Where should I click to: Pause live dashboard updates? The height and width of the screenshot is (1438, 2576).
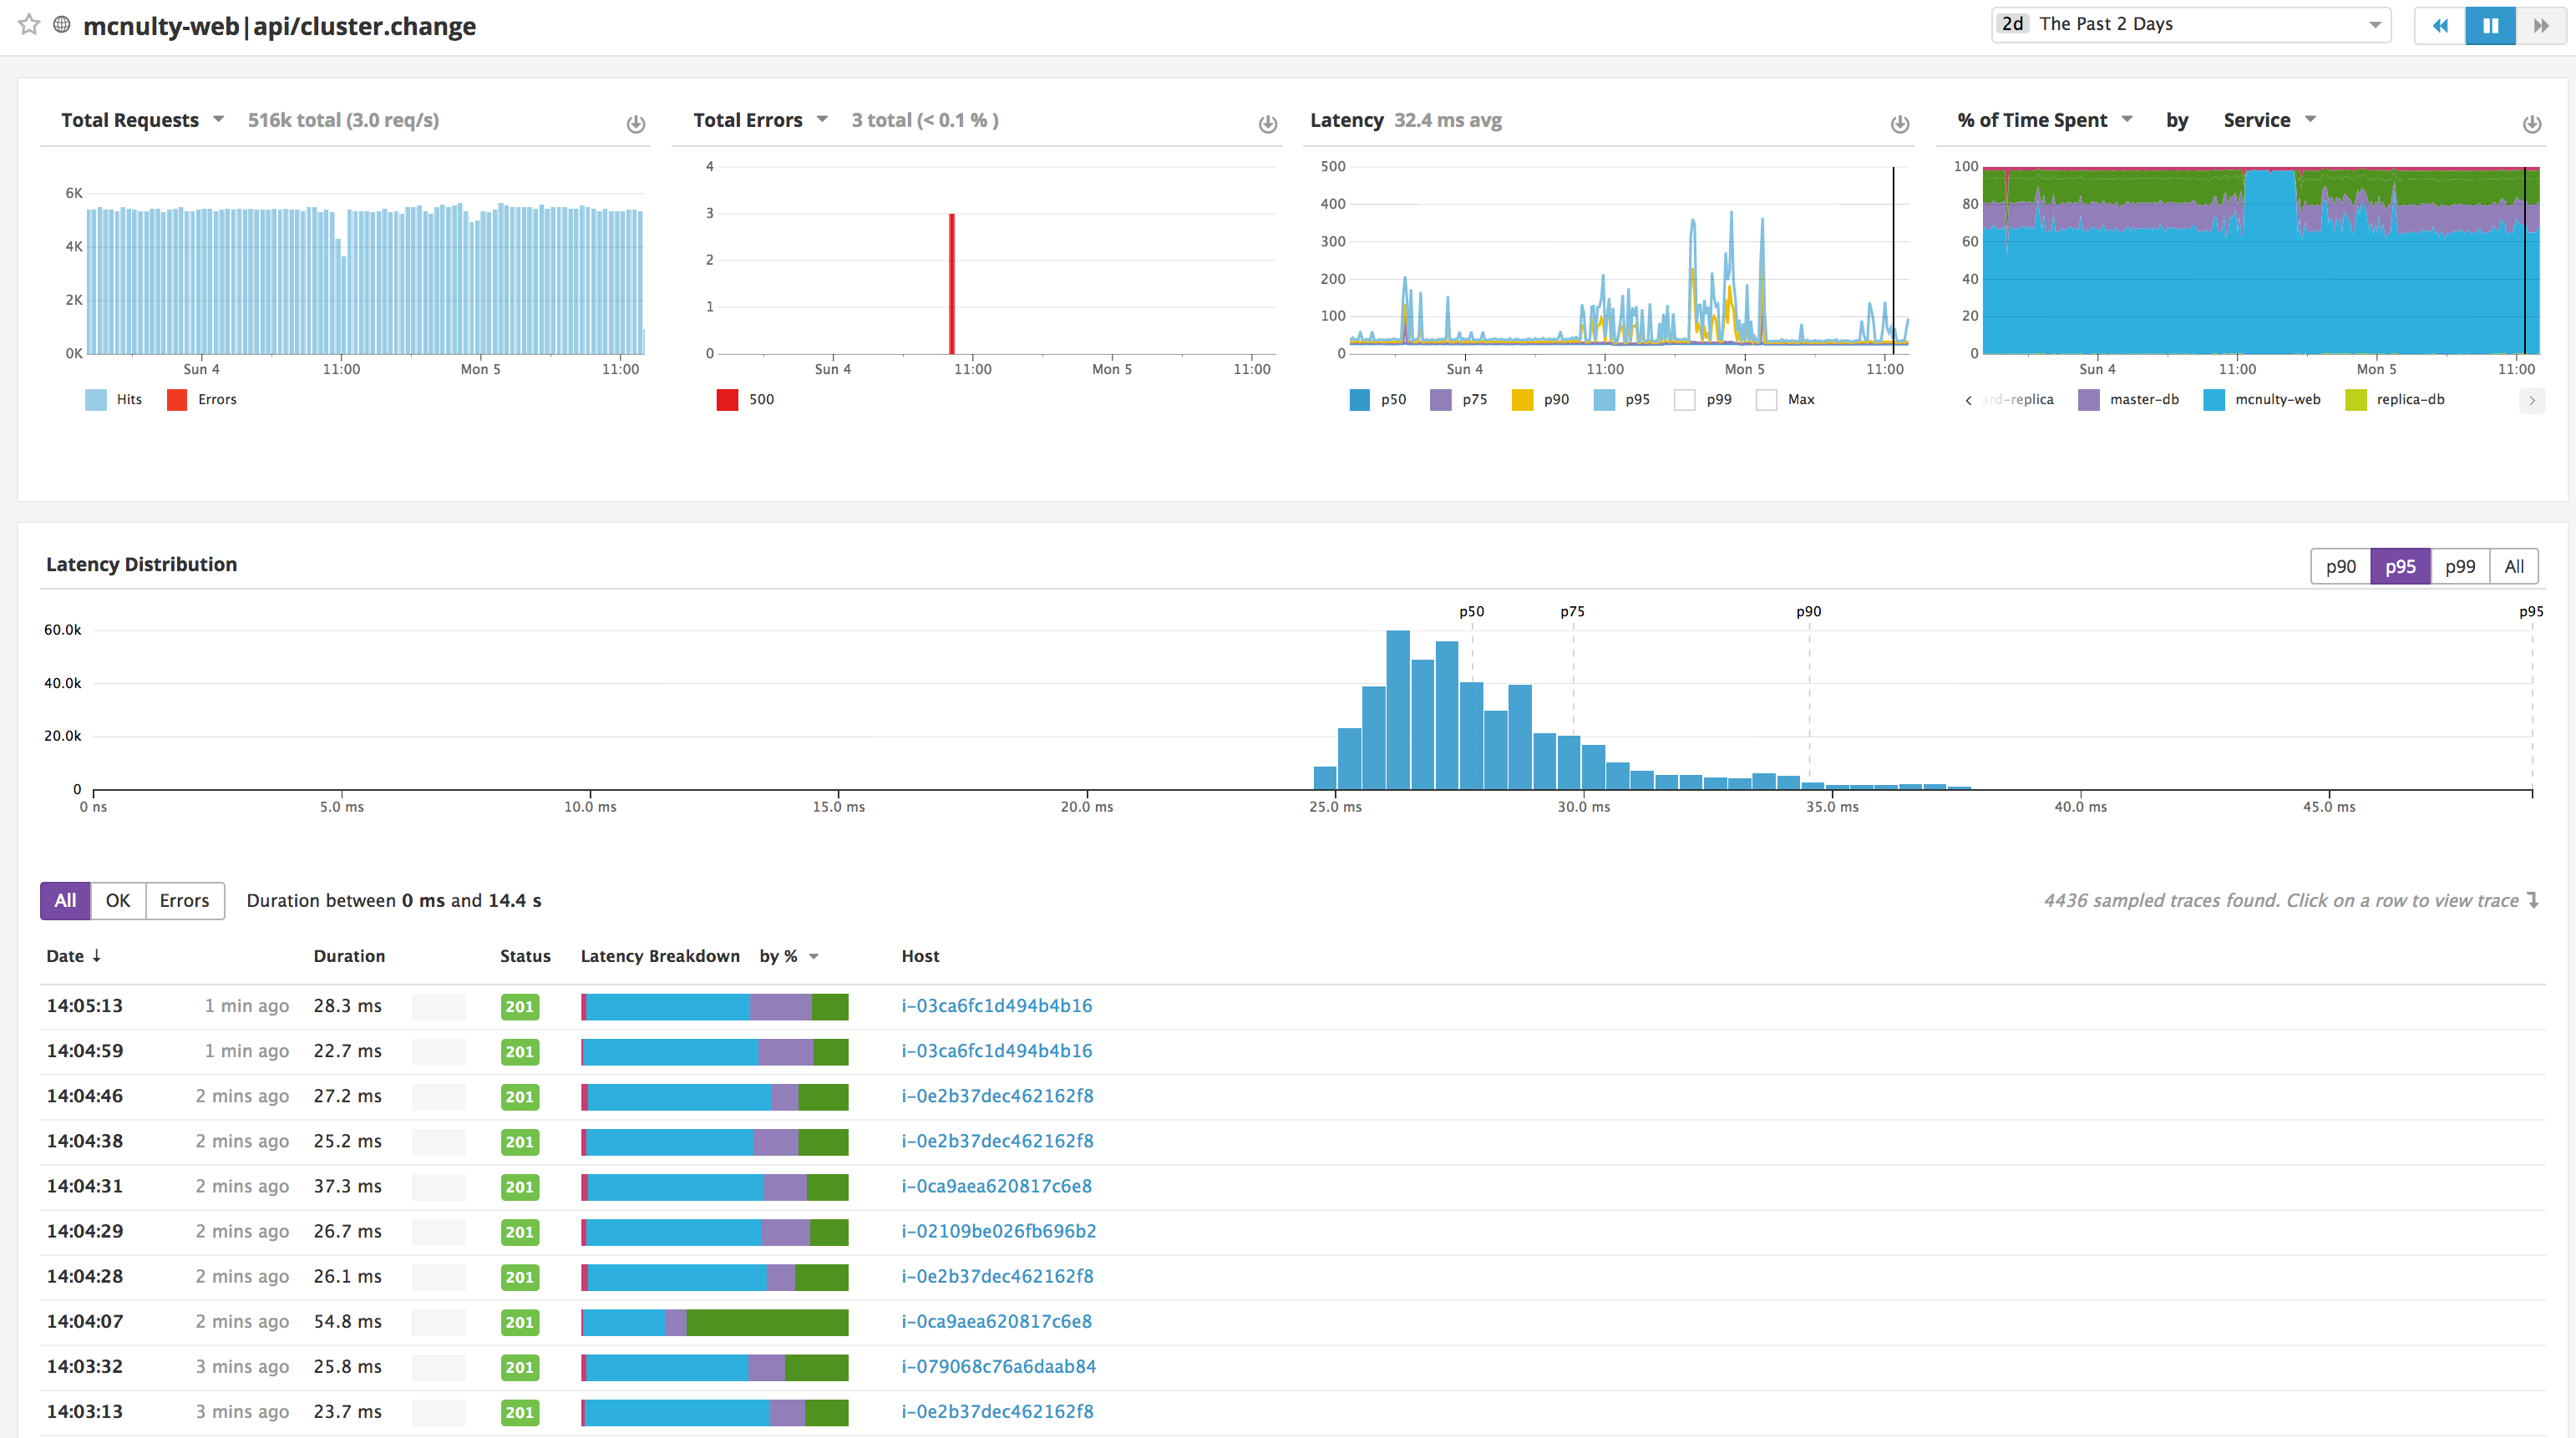point(2490,25)
